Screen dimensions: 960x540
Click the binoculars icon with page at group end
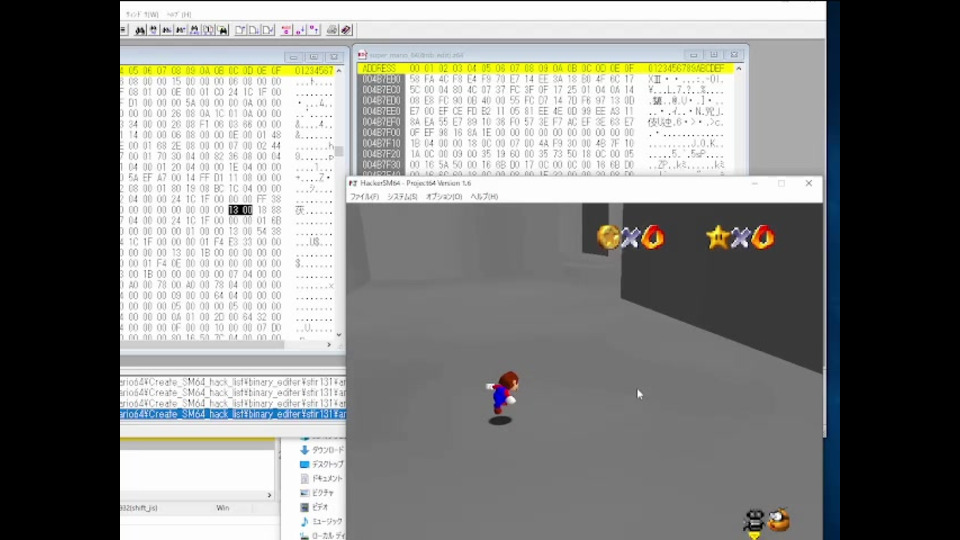point(223,30)
